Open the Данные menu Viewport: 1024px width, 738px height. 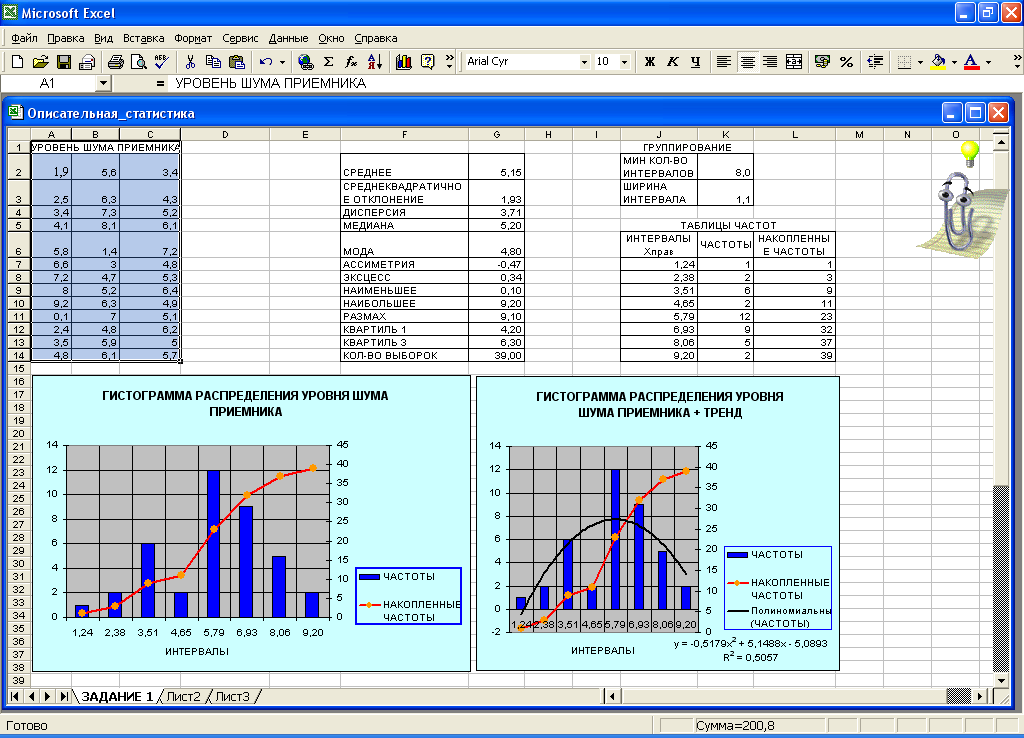288,38
